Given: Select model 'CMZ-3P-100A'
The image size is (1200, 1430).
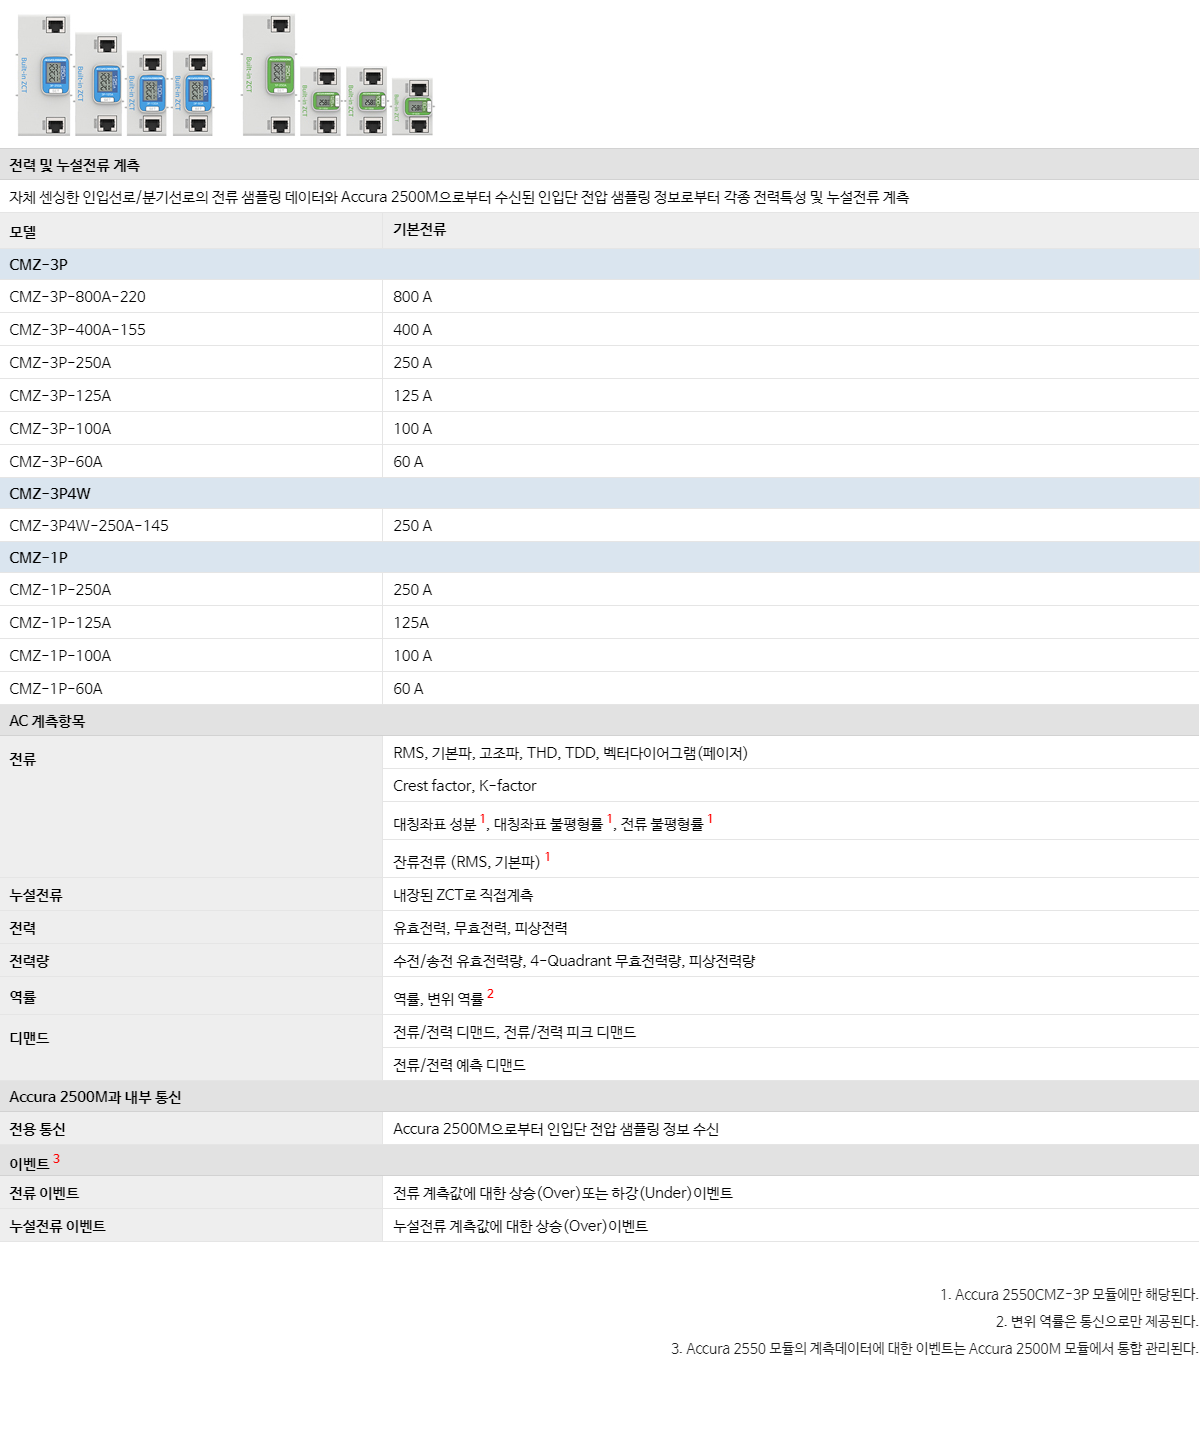Looking at the screenshot, I should click(x=61, y=429).
